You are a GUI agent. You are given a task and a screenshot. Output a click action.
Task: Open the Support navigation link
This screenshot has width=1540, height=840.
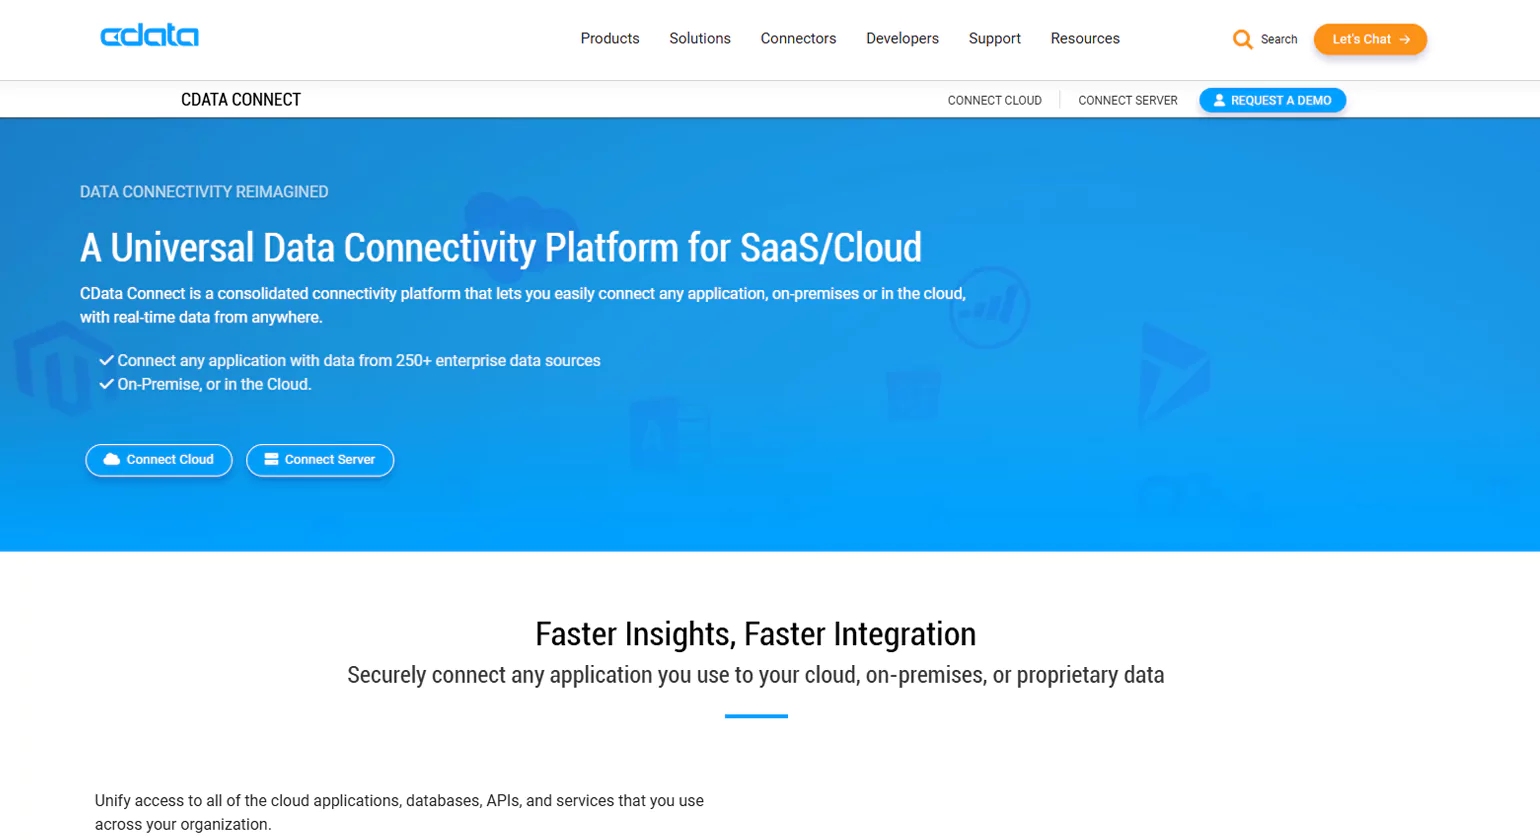click(x=994, y=38)
